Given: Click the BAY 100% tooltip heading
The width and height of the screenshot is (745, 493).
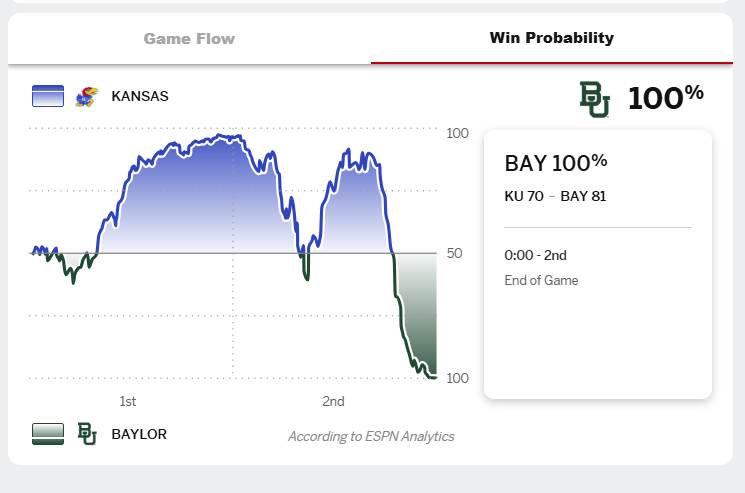Looking at the screenshot, I should tap(556, 163).
